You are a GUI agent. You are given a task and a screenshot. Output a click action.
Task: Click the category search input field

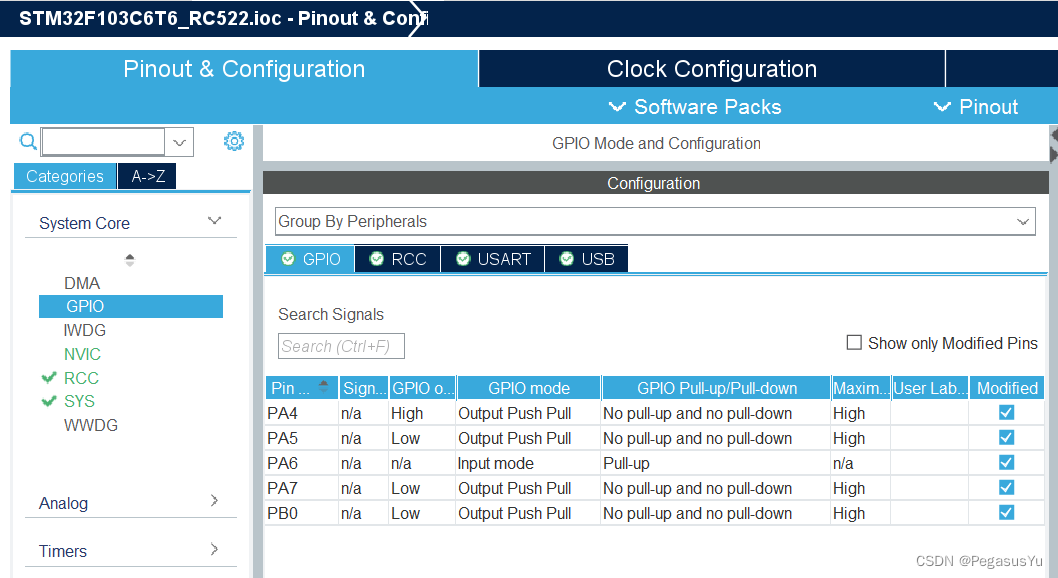(x=103, y=142)
